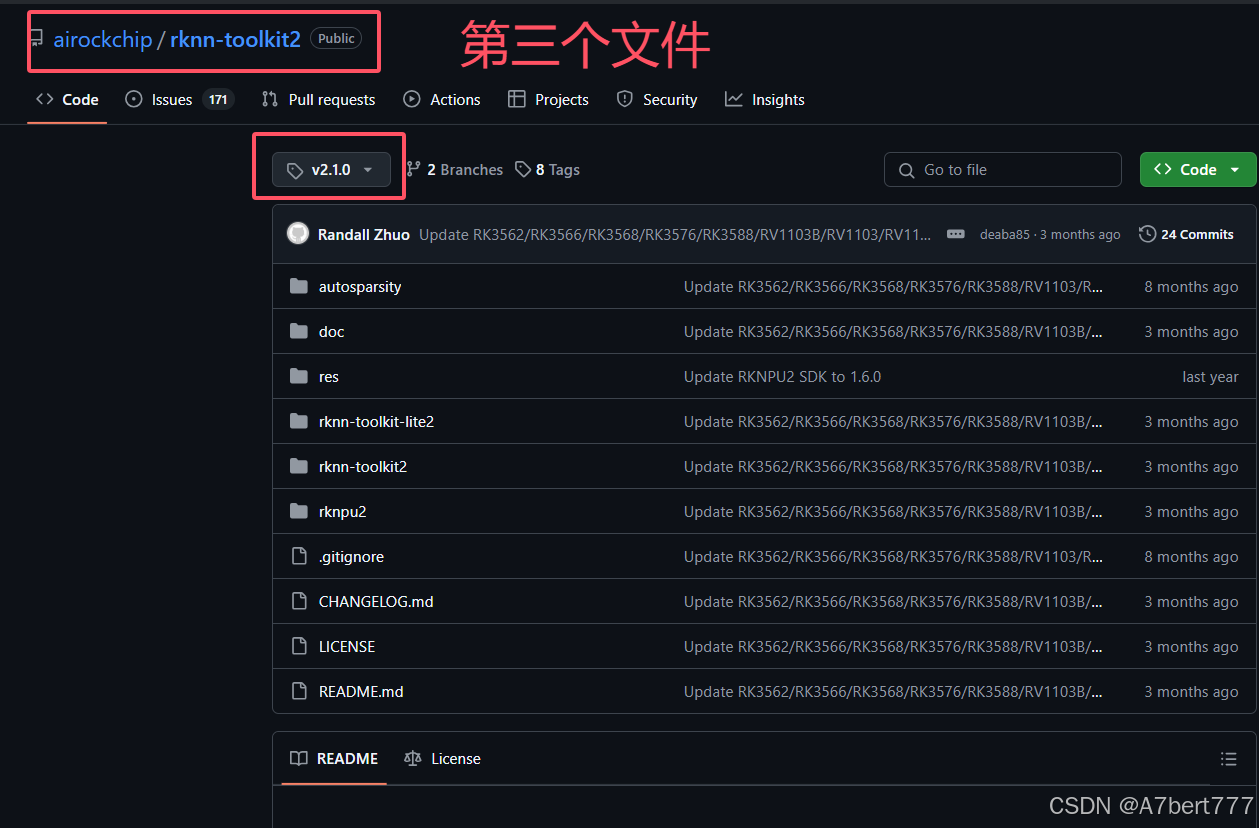This screenshot has height=828, width=1259.
Task: Click the autosparsity folder icon
Action: (298, 286)
